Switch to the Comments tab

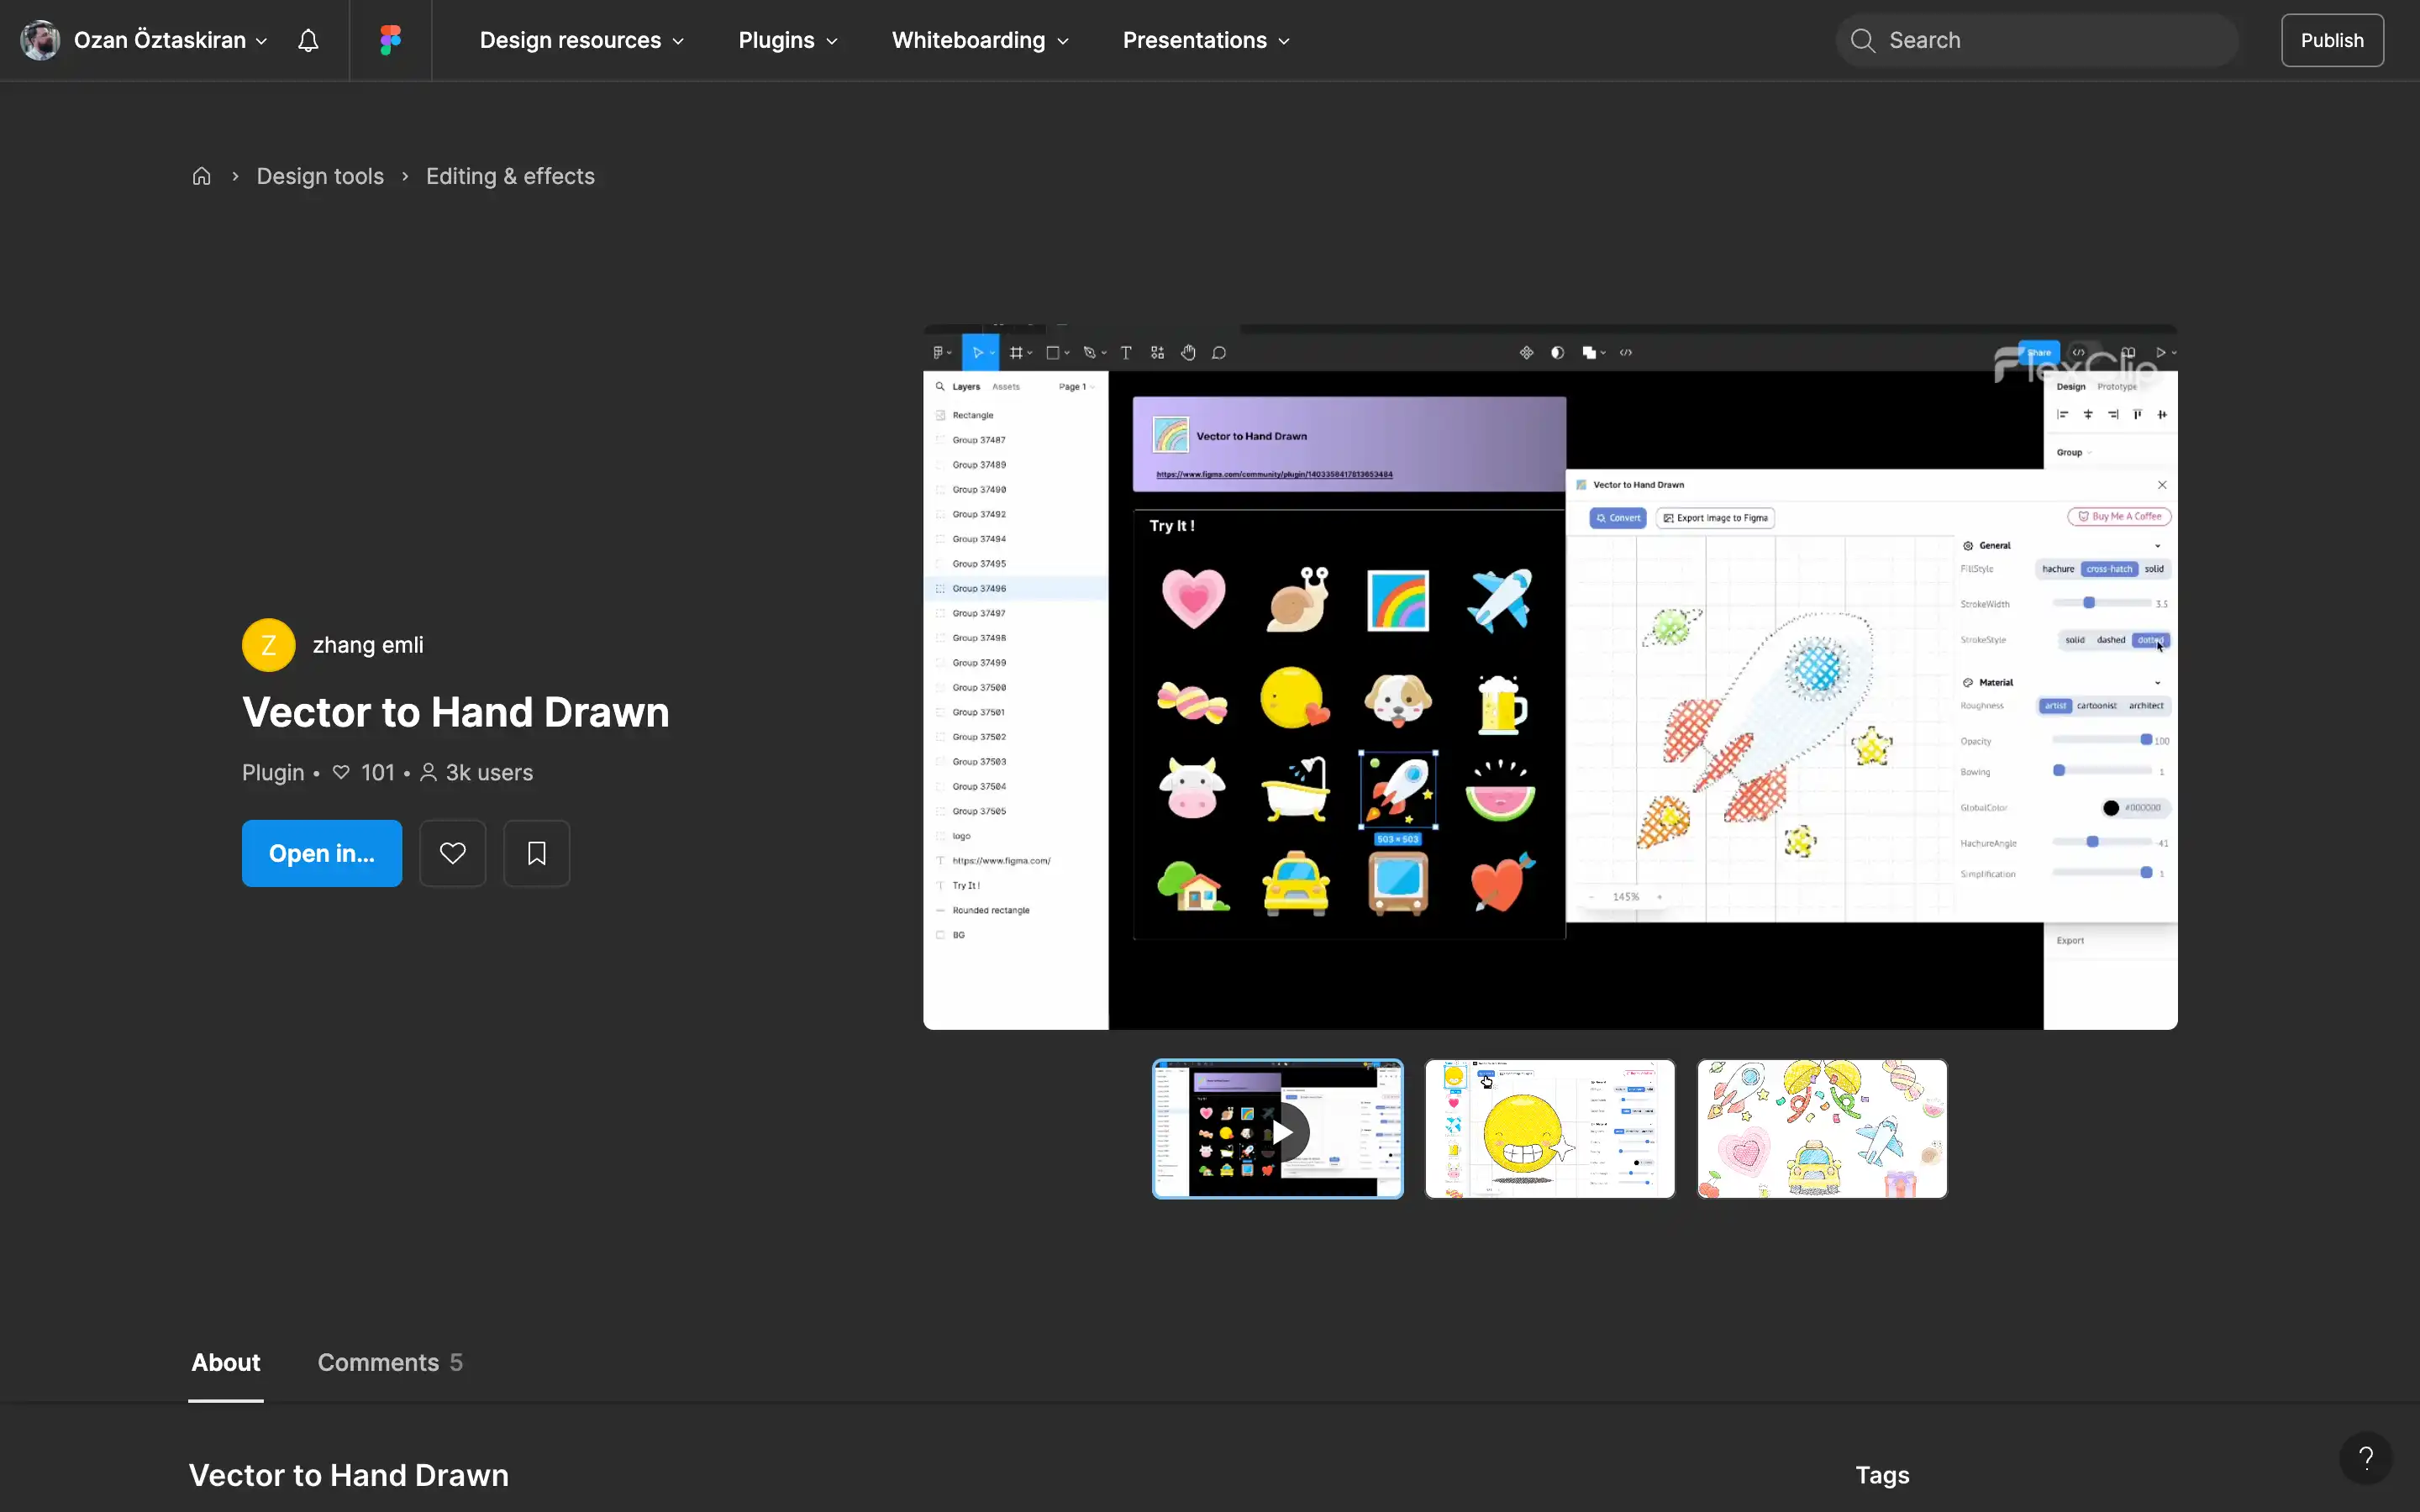point(390,1362)
